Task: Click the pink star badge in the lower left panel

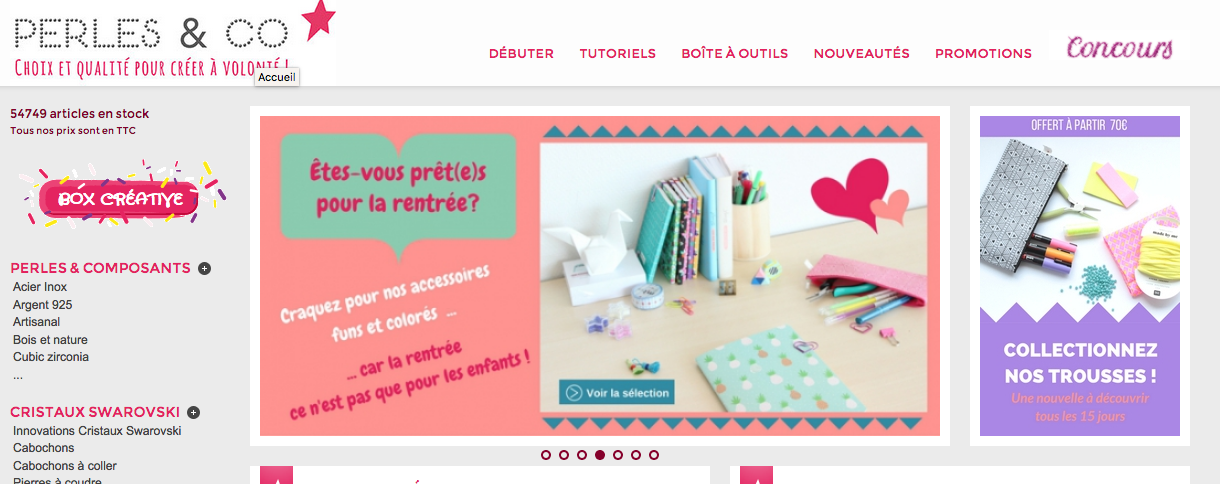Action: pos(276,475)
